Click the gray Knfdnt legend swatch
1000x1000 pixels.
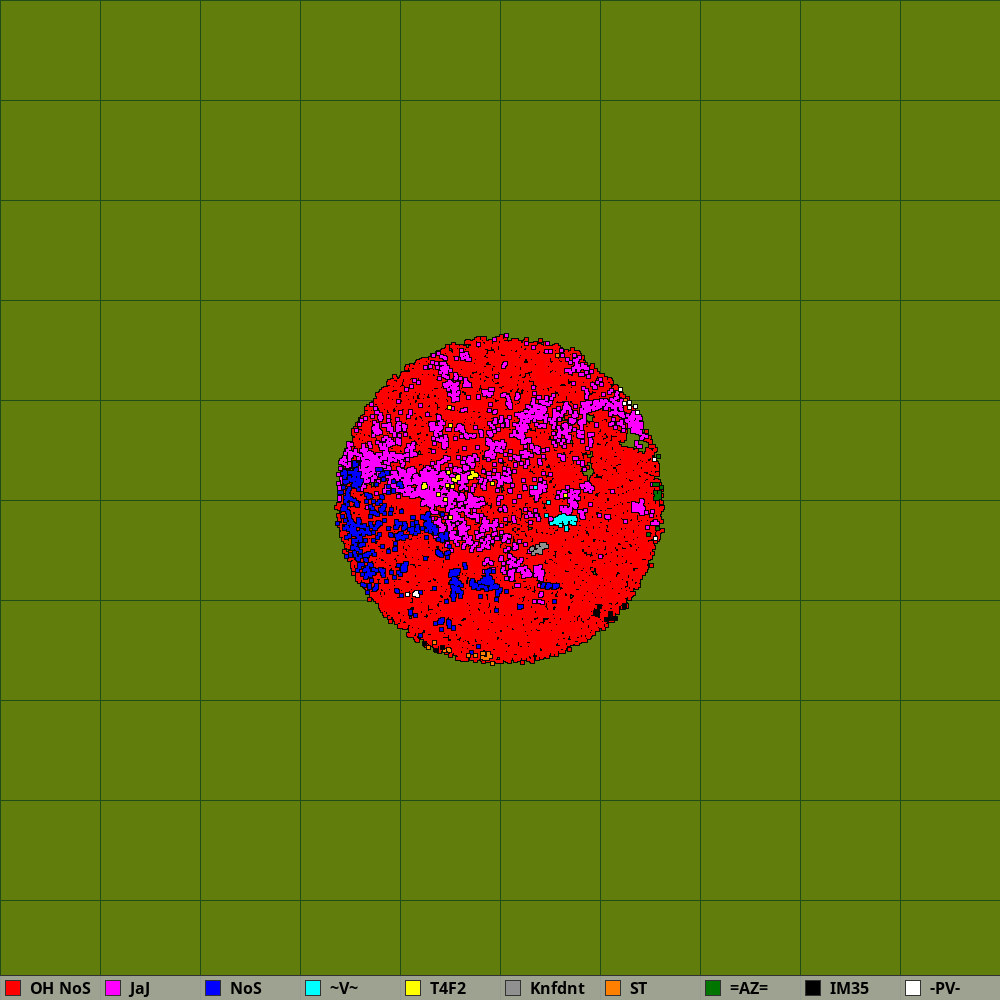(x=513, y=988)
